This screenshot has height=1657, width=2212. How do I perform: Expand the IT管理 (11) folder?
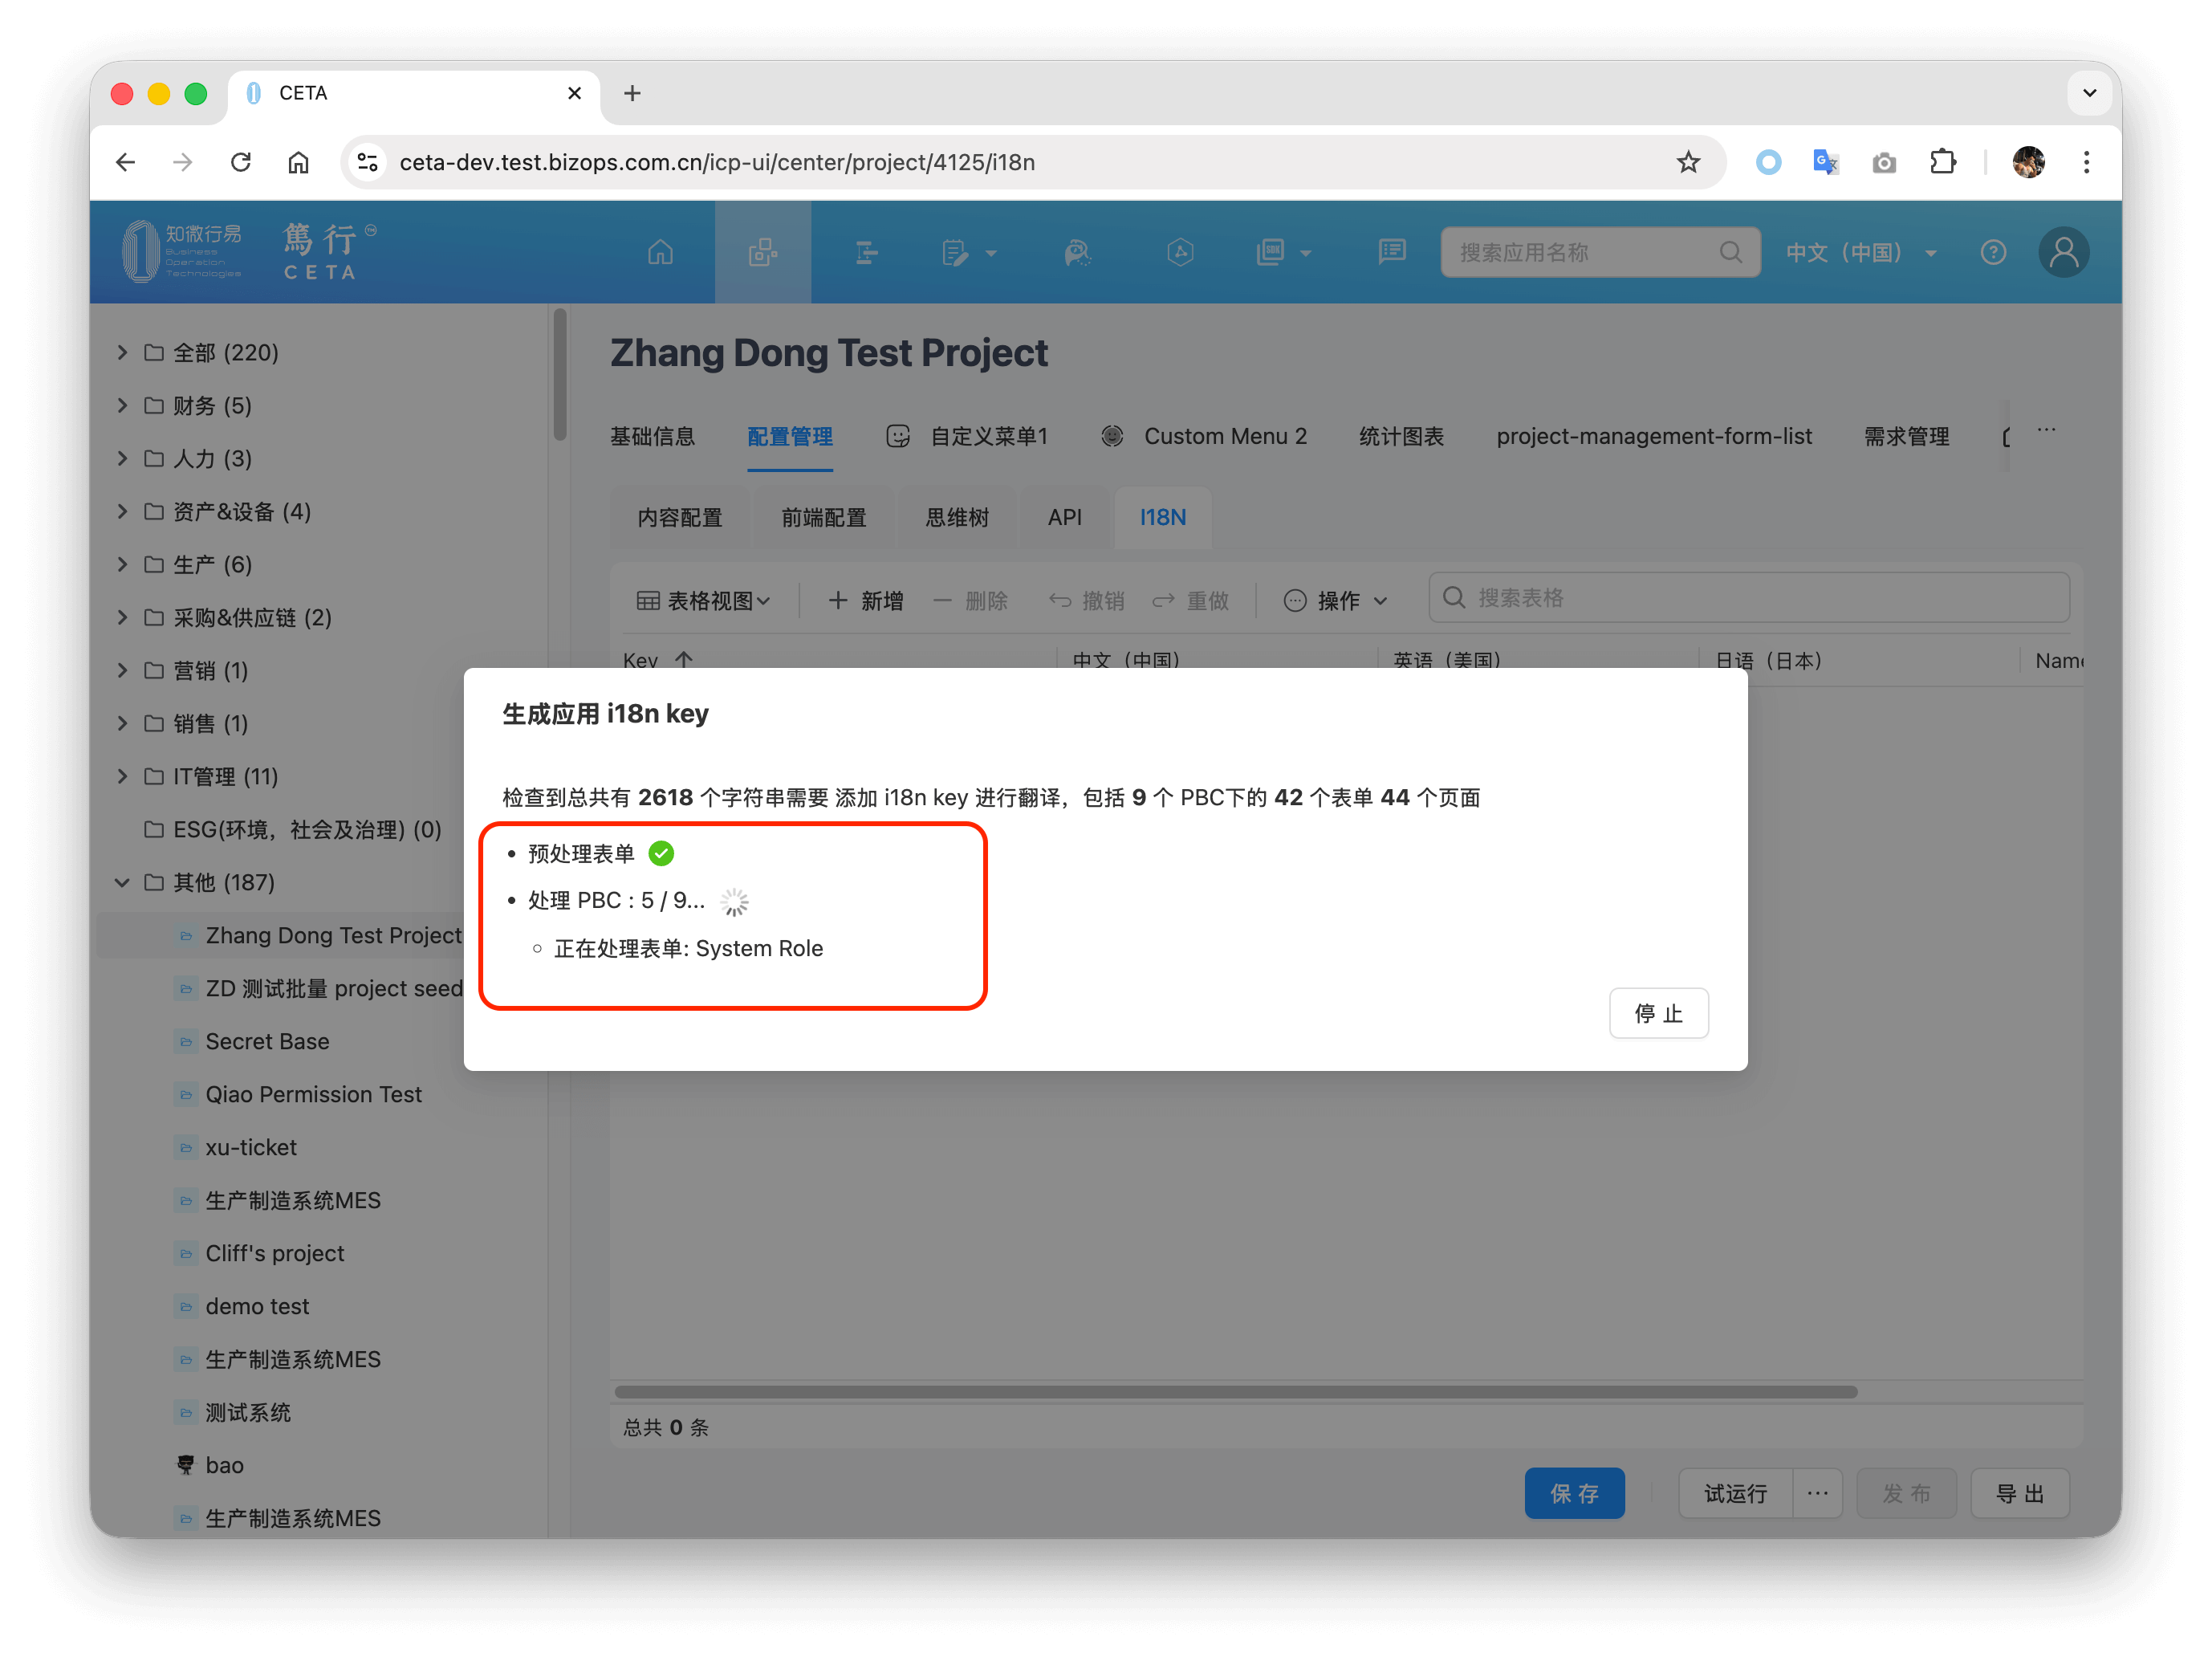point(122,776)
